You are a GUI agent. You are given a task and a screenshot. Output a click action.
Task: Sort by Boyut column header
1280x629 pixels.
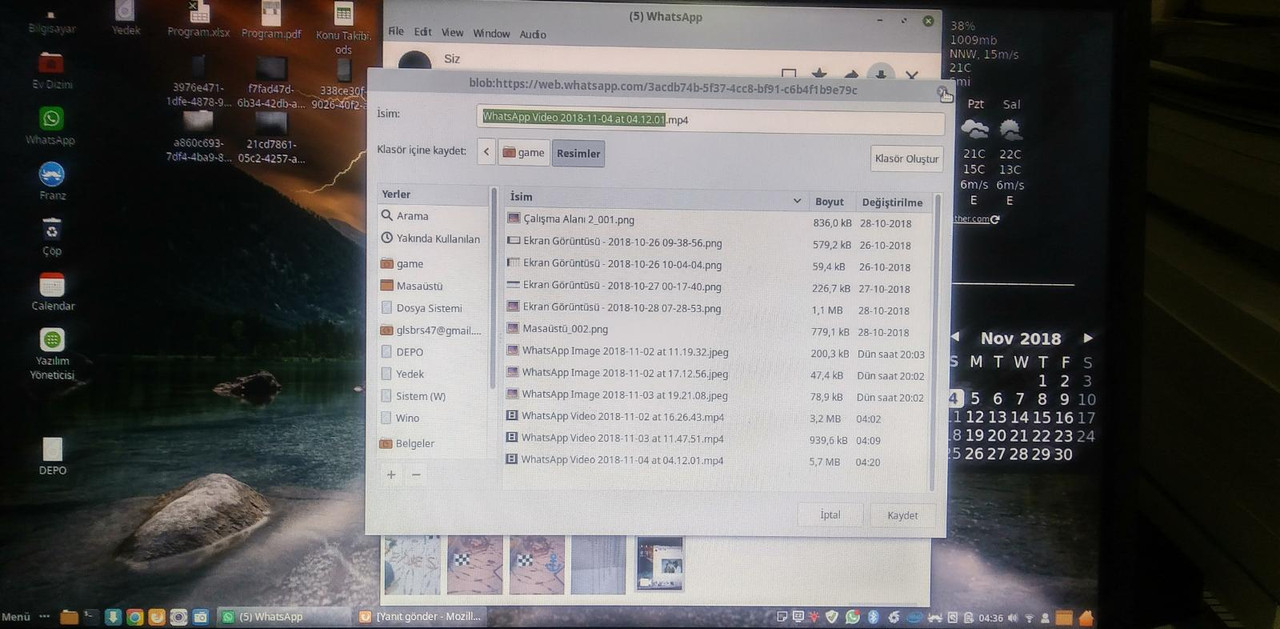[829, 201]
